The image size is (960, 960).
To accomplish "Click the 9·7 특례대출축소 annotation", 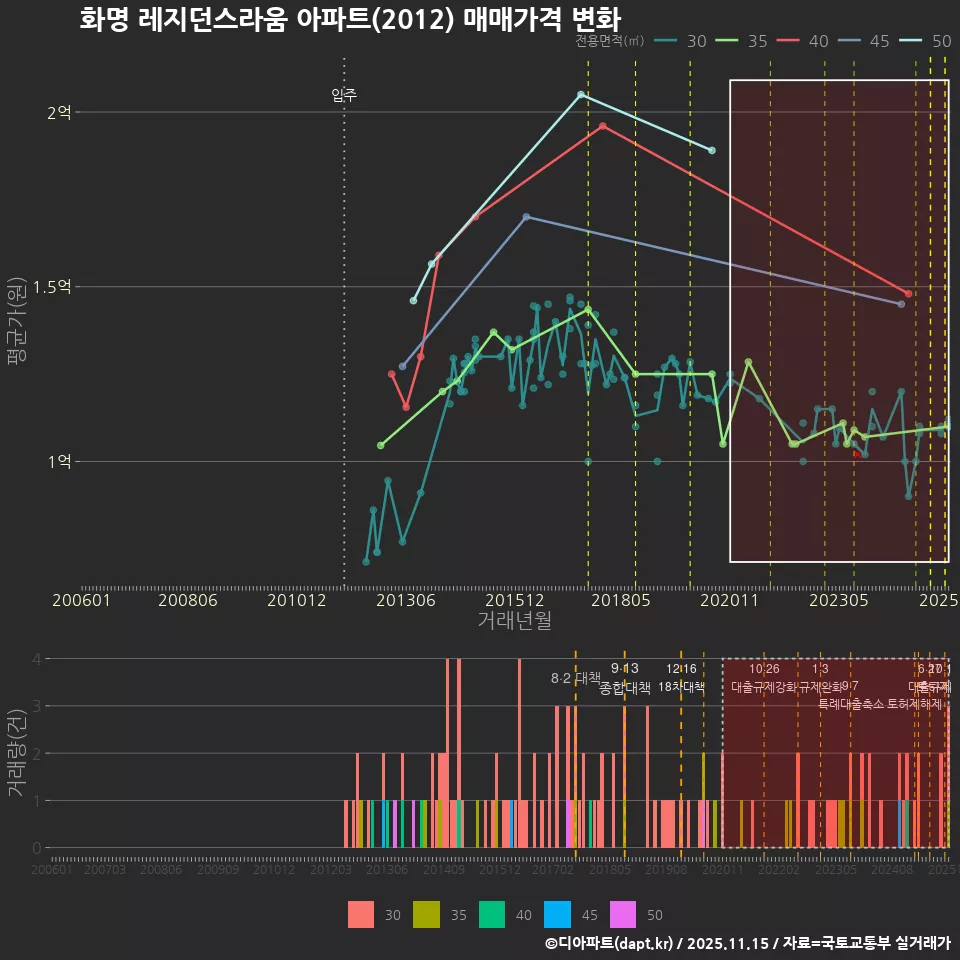I will (850, 694).
